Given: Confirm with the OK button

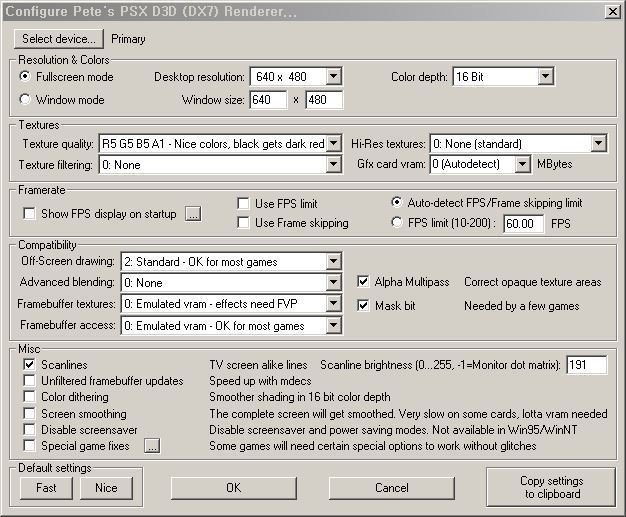Looking at the screenshot, I should click(234, 488).
